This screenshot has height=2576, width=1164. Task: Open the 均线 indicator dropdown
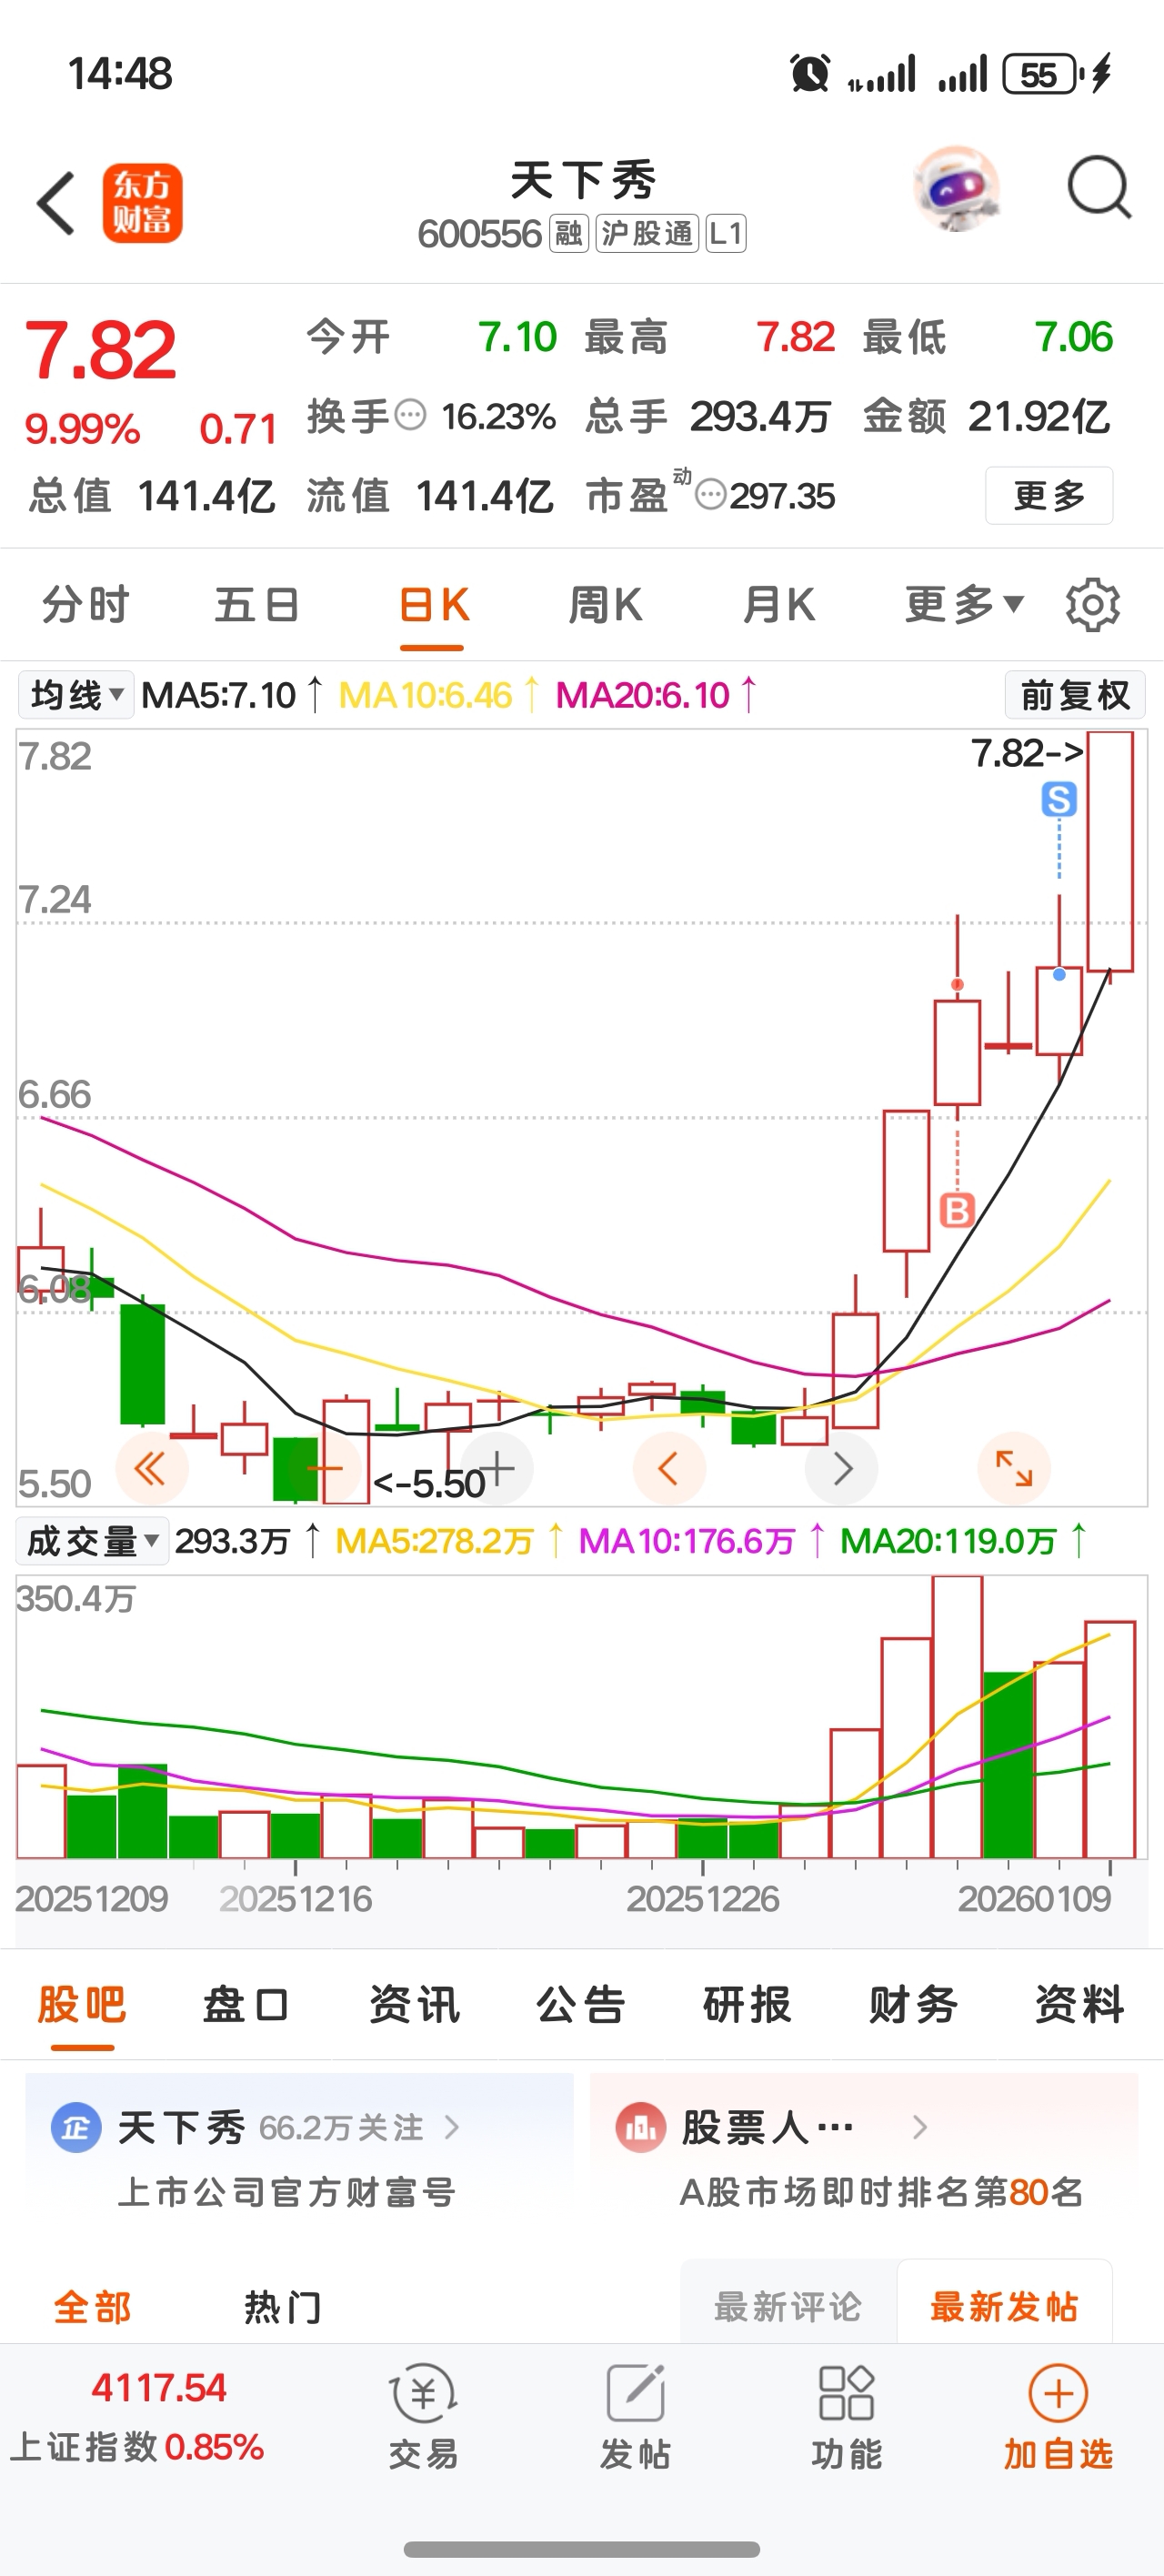tap(76, 694)
